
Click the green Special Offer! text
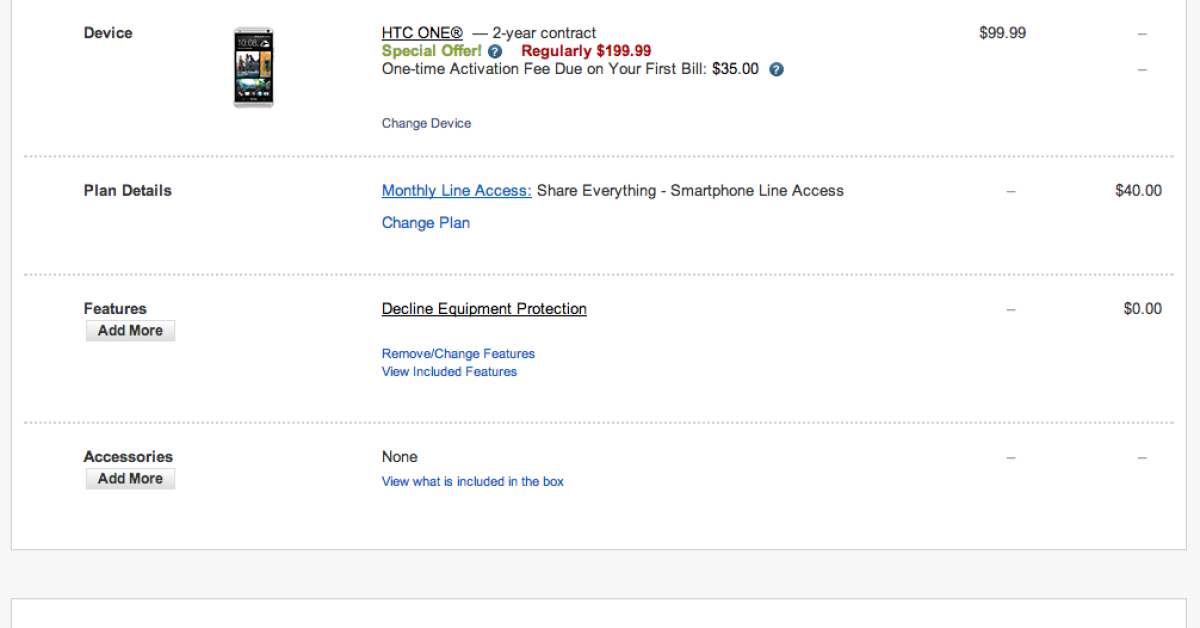coord(431,51)
